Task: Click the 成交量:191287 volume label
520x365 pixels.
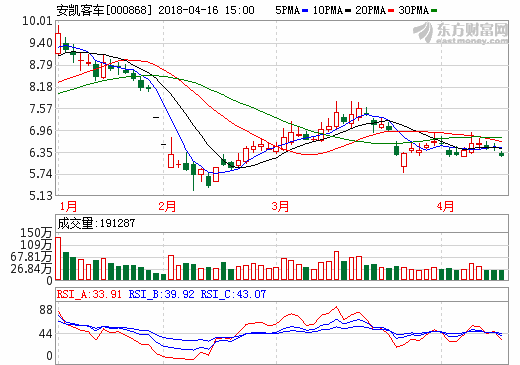Action: (x=96, y=223)
